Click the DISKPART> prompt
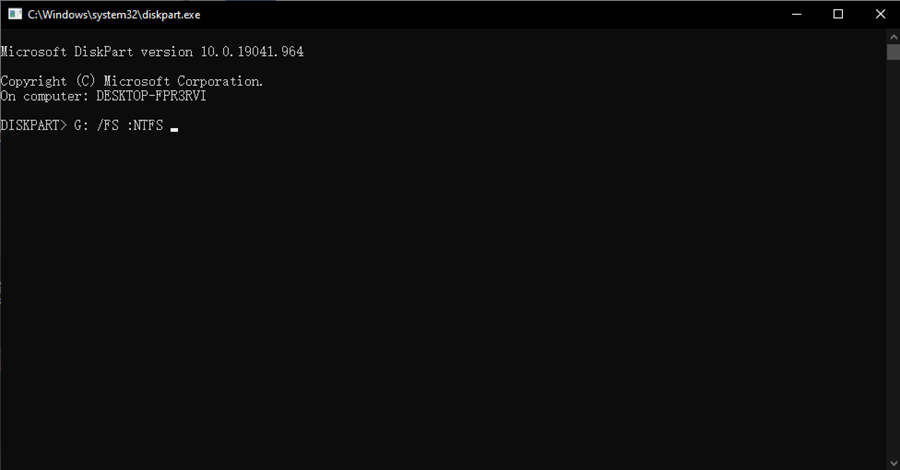Screen dimensions: 900x470 point(33,125)
